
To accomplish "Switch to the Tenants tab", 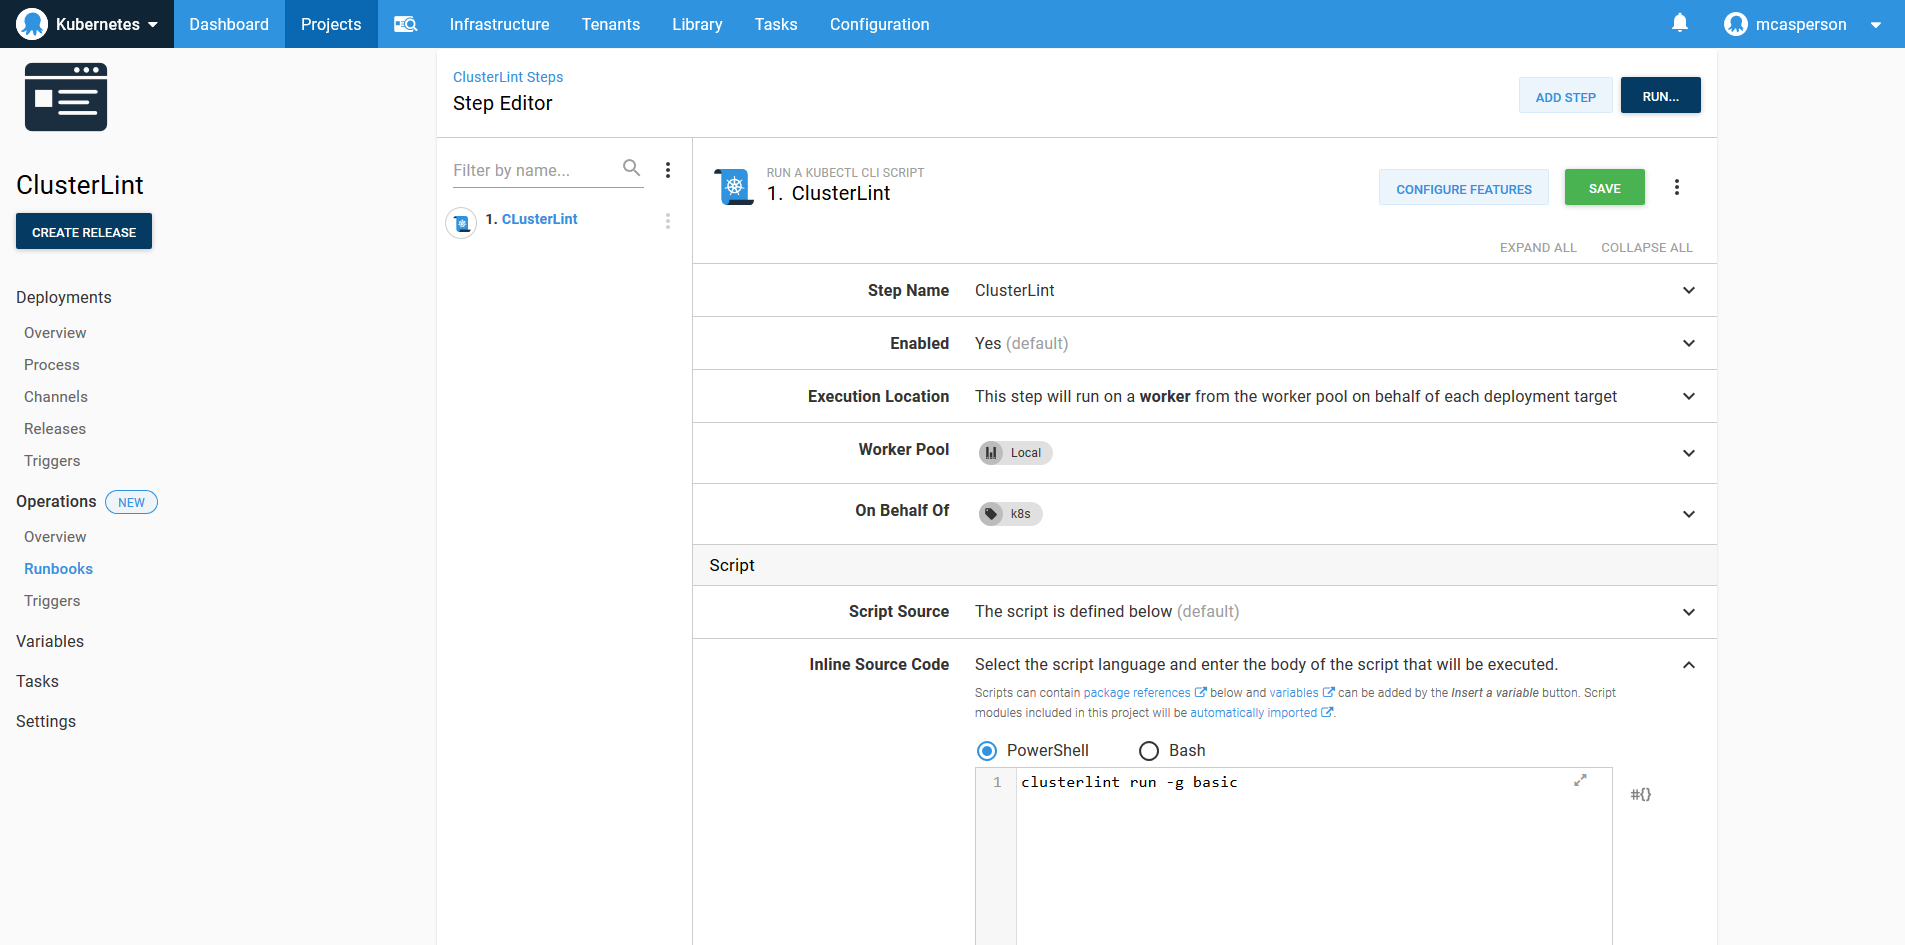I will coord(611,23).
